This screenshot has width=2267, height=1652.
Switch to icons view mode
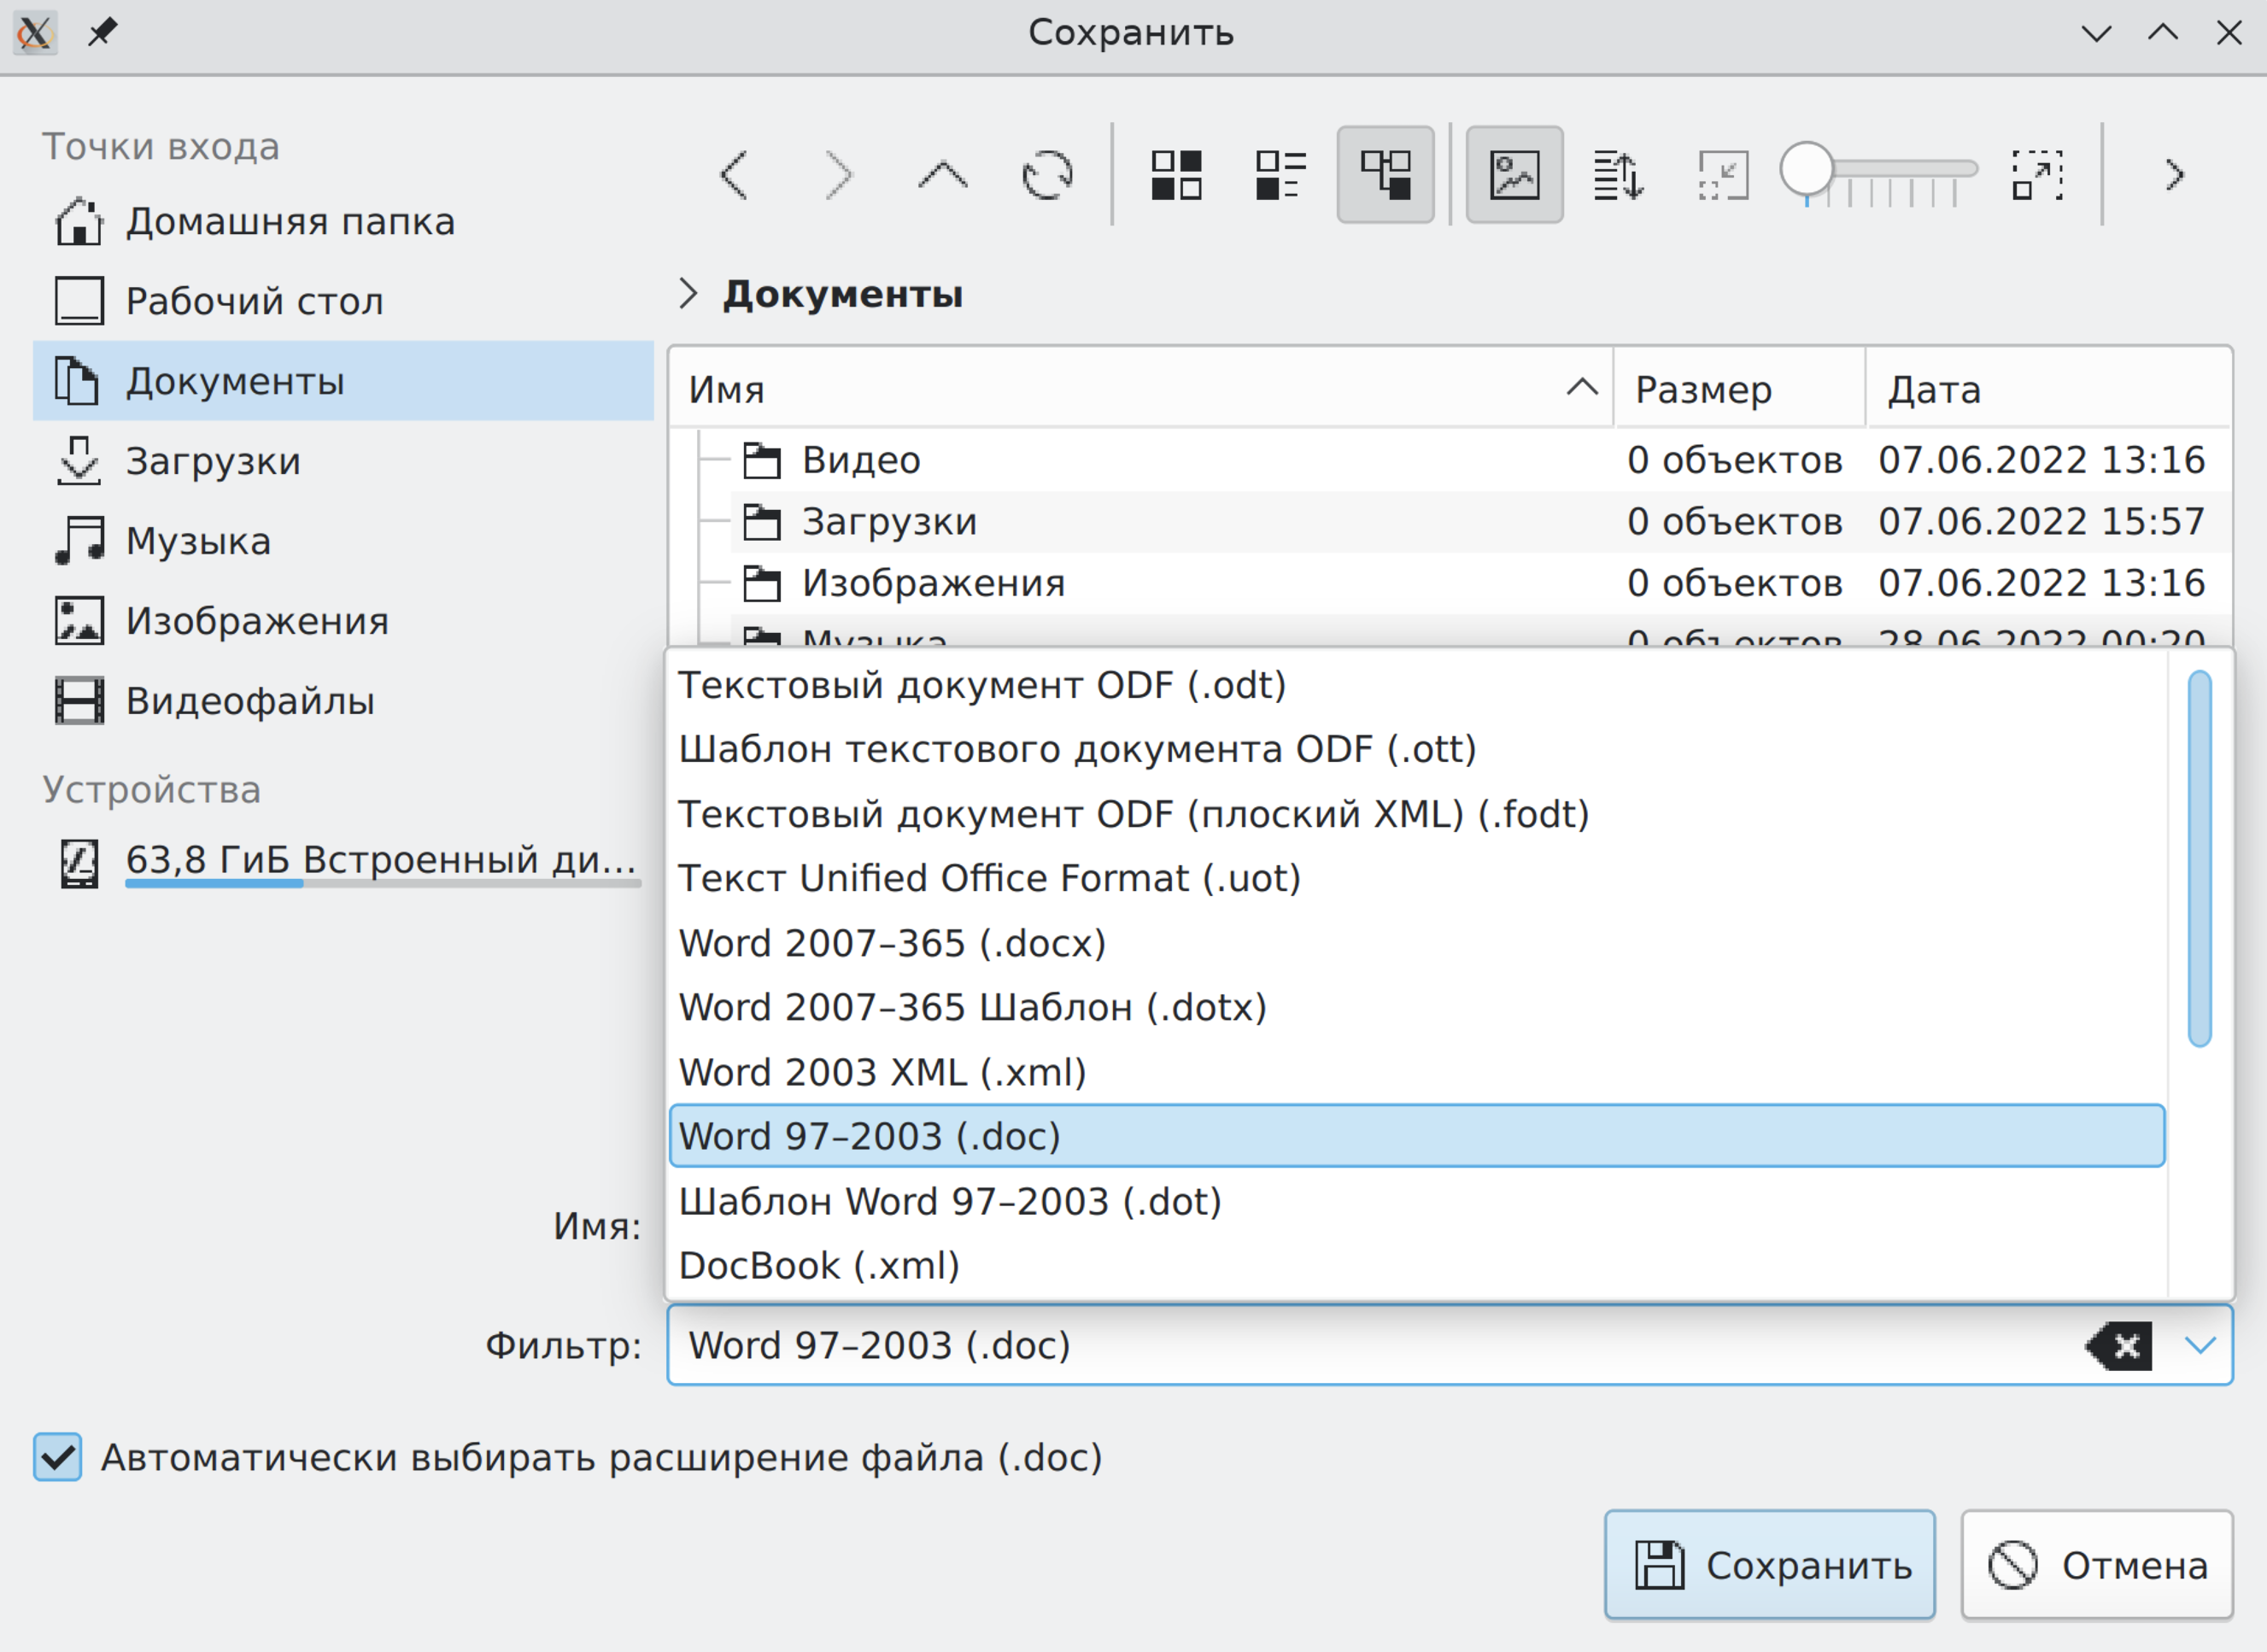click(1176, 176)
